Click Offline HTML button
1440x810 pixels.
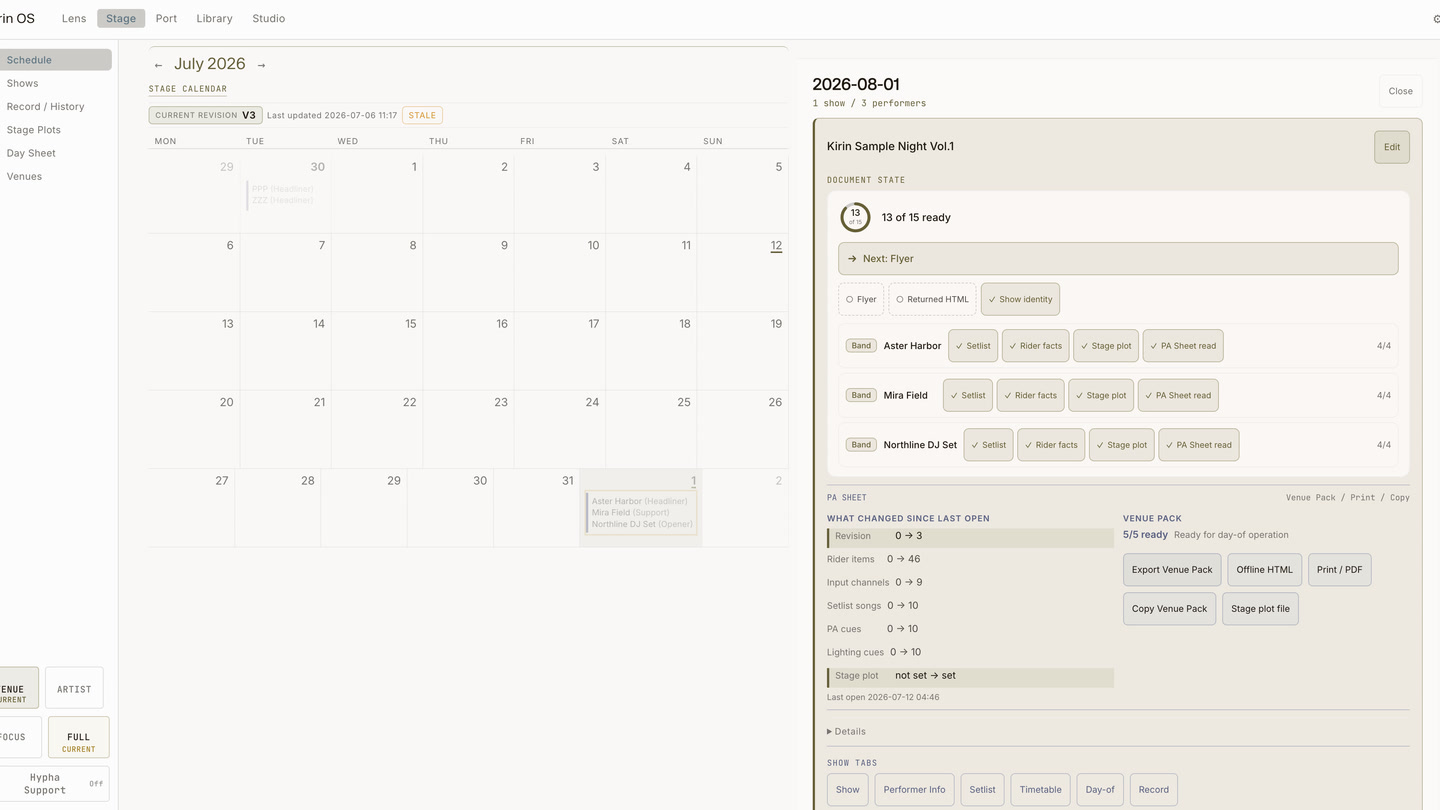pyautogui.click(x=1264, y=570)
